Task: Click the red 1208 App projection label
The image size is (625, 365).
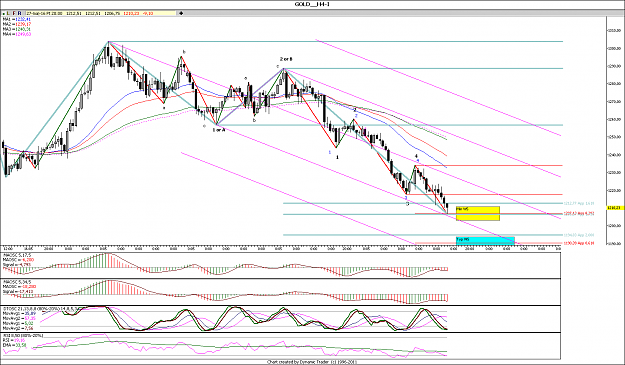Action: 580,214
